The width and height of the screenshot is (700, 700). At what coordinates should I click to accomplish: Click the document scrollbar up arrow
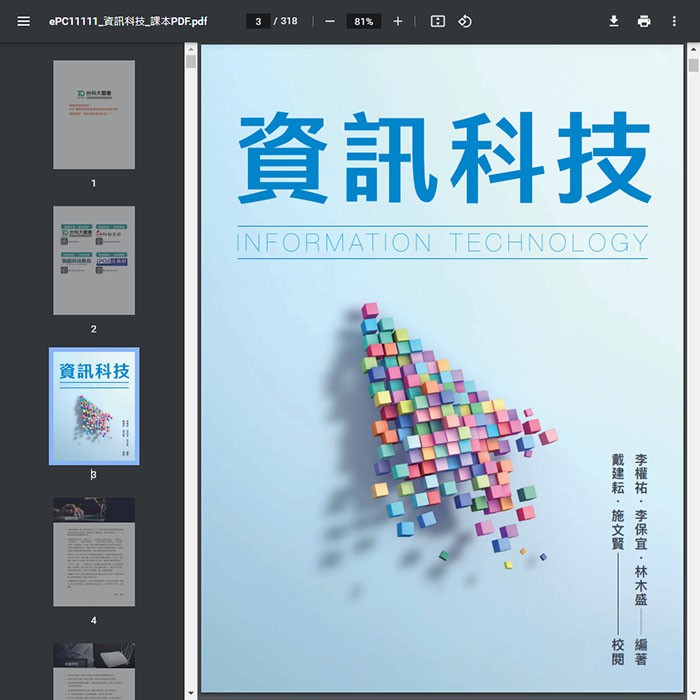tap(693, 50)
